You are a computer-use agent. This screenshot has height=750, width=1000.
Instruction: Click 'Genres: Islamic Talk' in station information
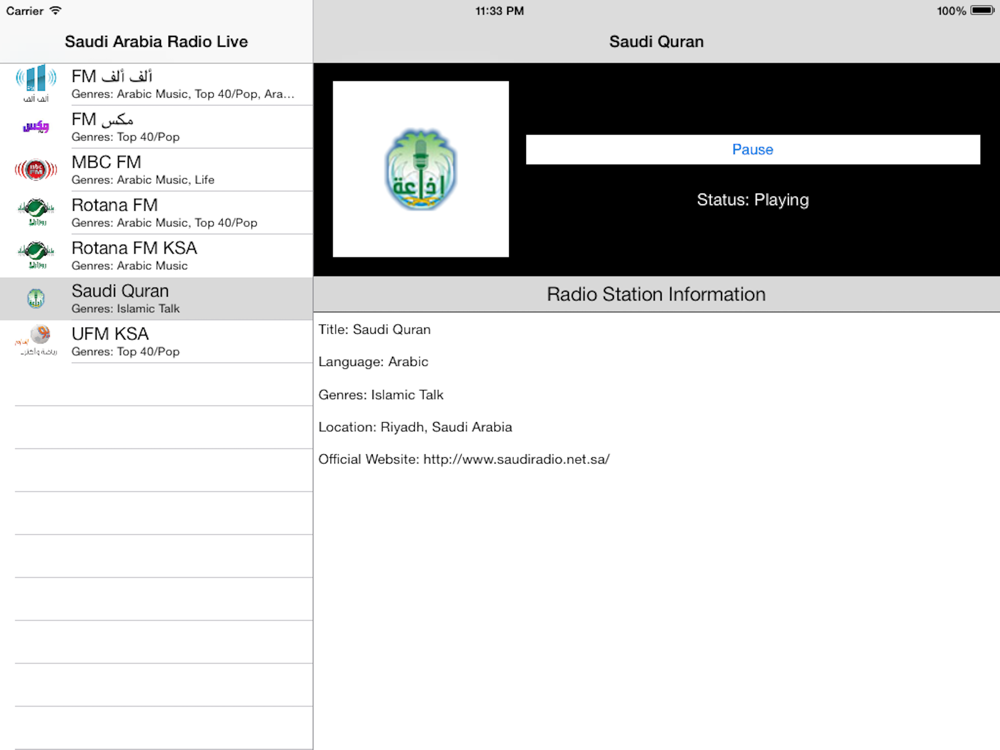coord(381,395)
